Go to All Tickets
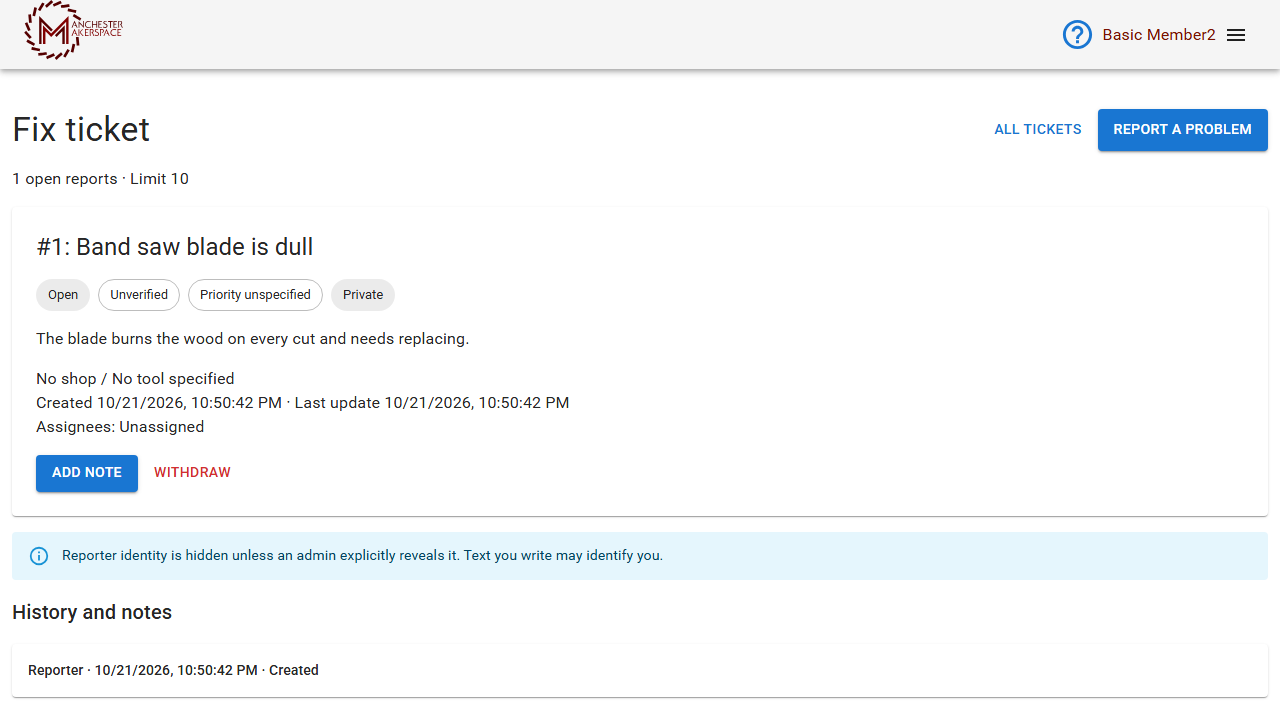The width and height of the screenshot is (1280, 720). (x=1038, y=130)
